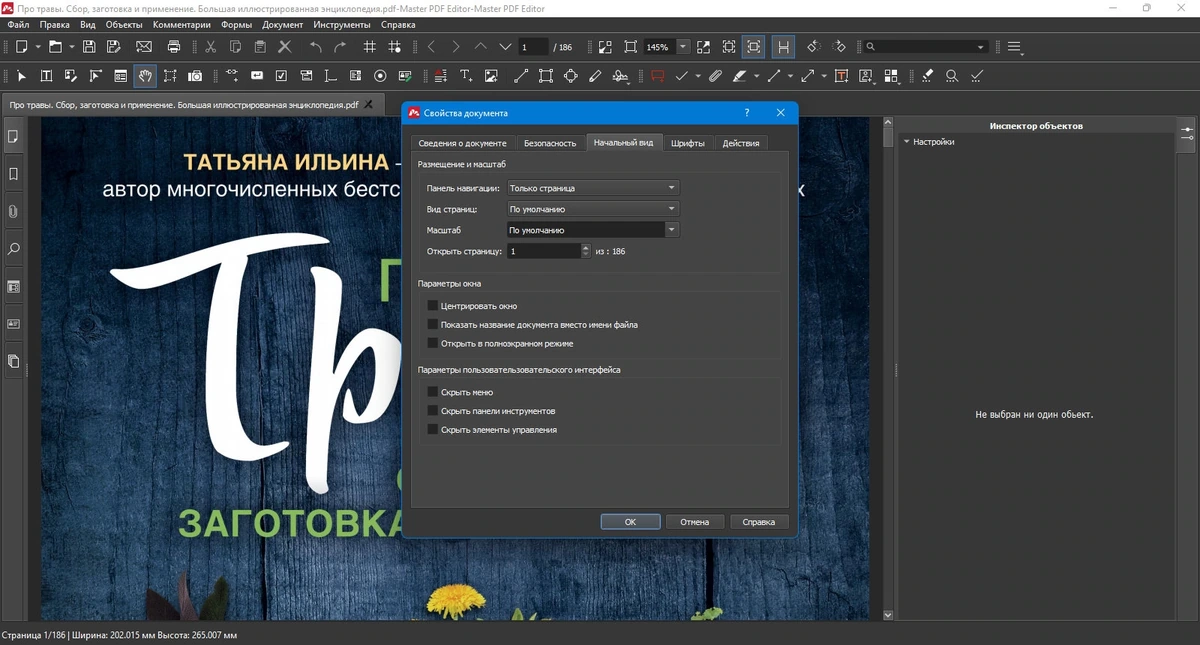Click the Rotate page clockwise icon

point(839,46)
